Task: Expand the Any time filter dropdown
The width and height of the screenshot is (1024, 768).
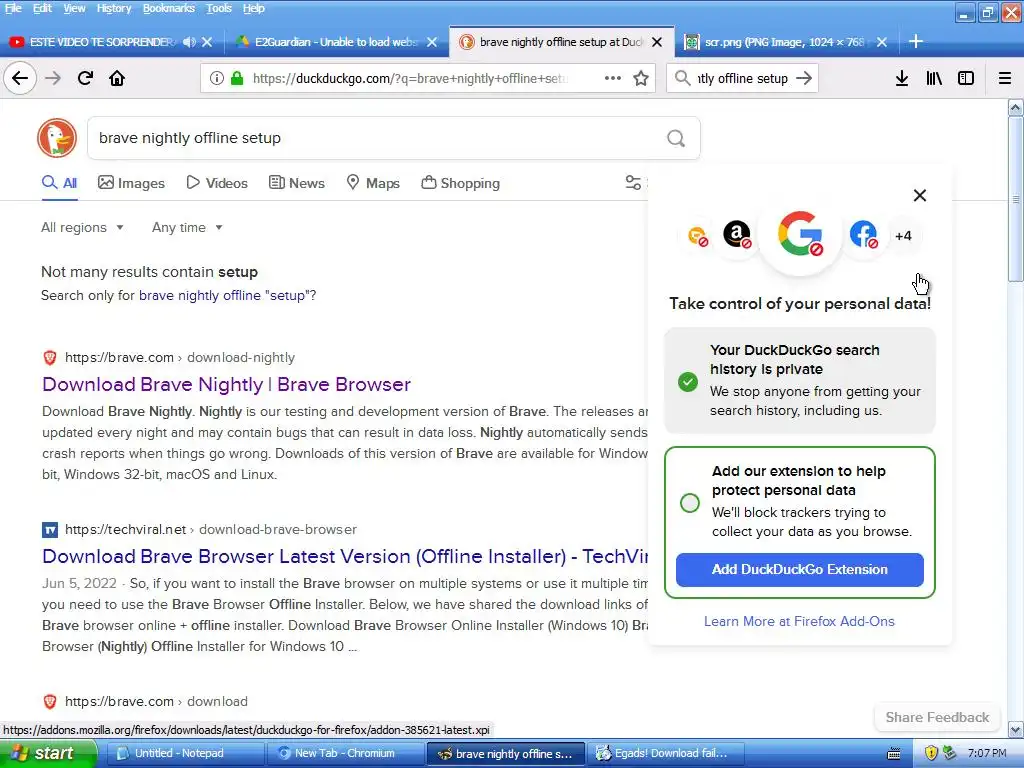Action: [187, 227]
